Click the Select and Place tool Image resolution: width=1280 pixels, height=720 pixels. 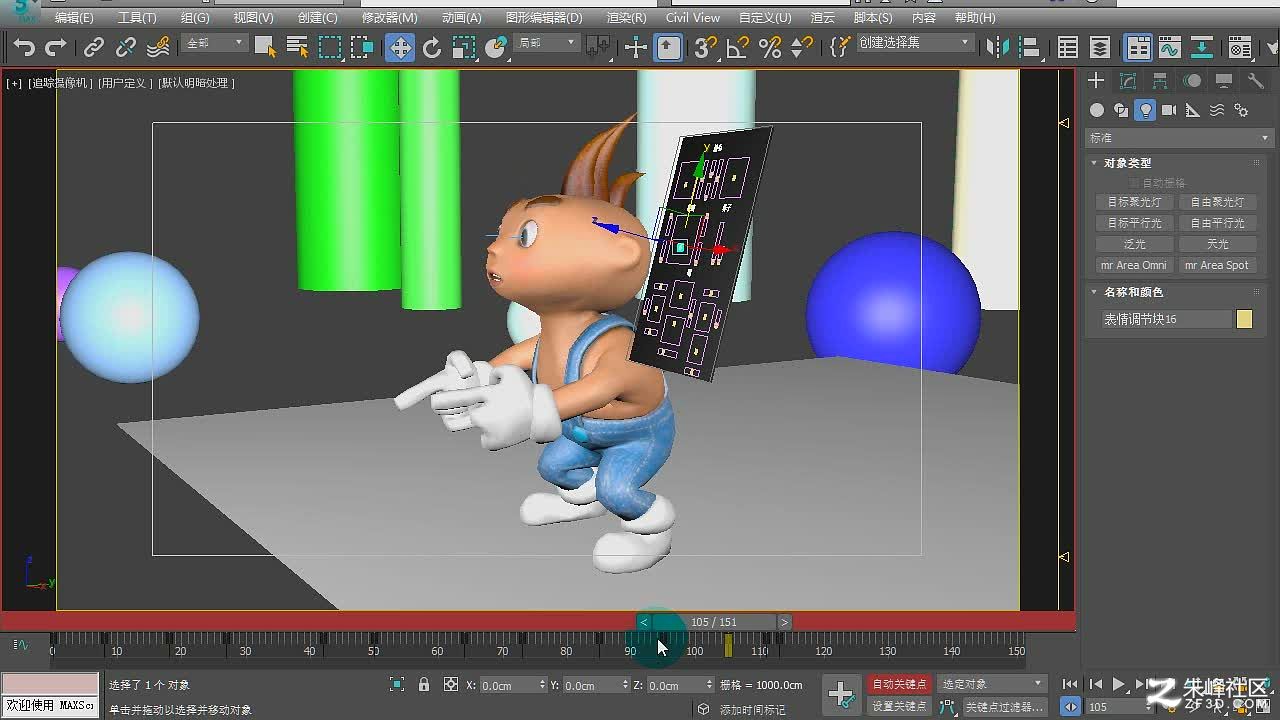point(496,47)
